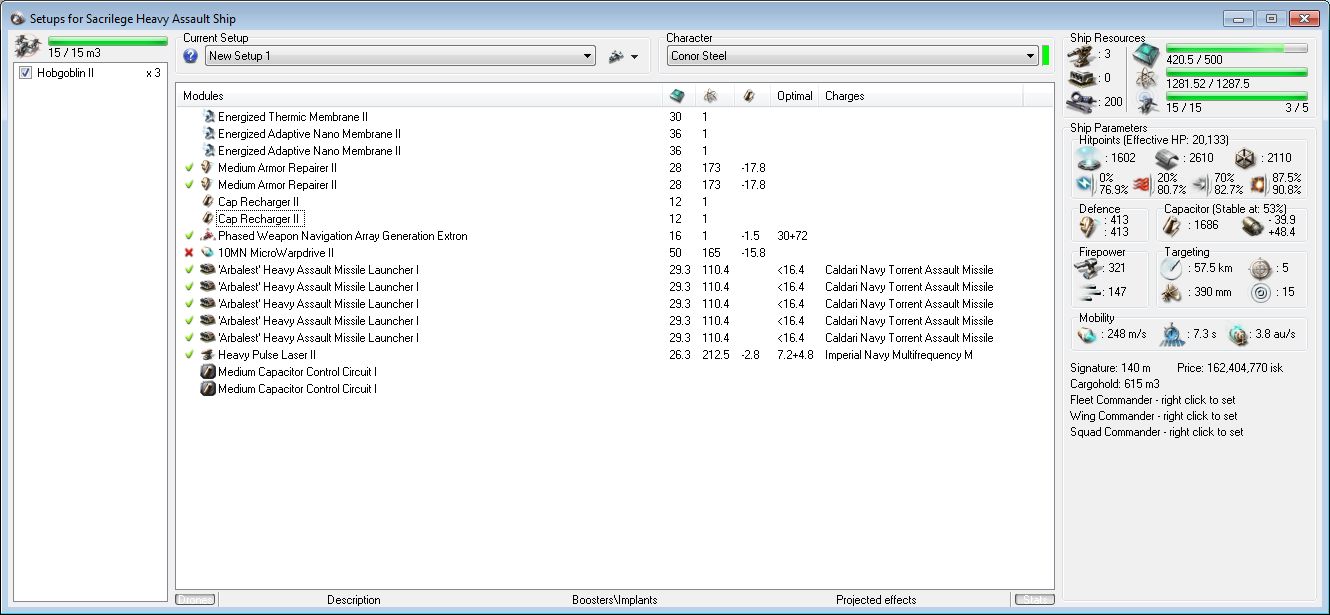Click the powergrid icon beside 1281.52 / 1287.5
The width and height of the screenshot is (1330, 615).
tap(1147, 78)
